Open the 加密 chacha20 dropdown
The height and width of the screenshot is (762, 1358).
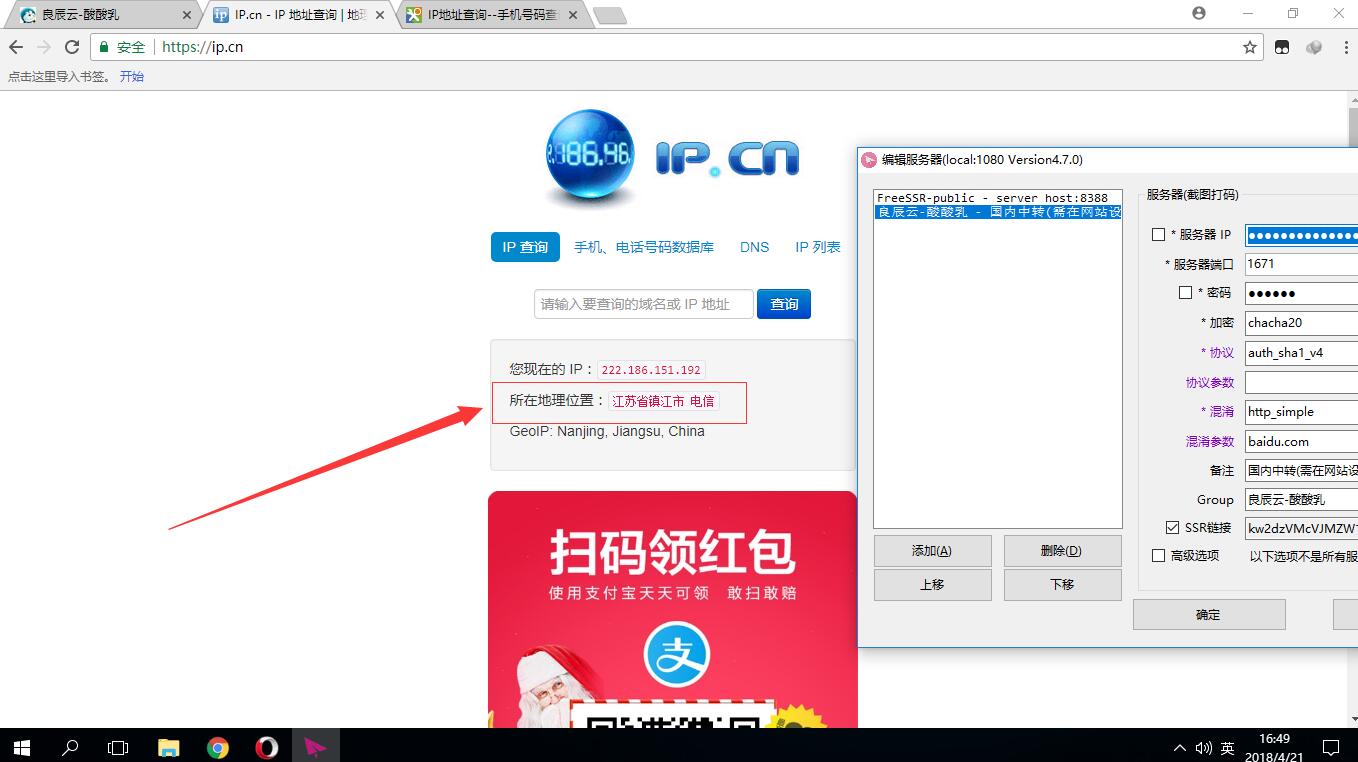[x=1301, y=323]
